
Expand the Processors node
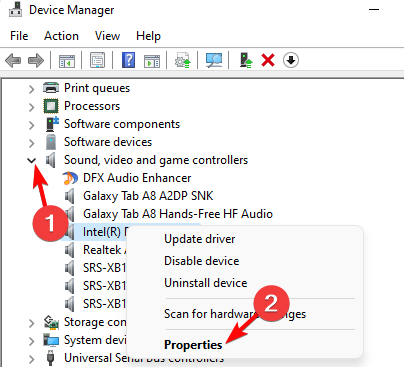pos(31,107)
